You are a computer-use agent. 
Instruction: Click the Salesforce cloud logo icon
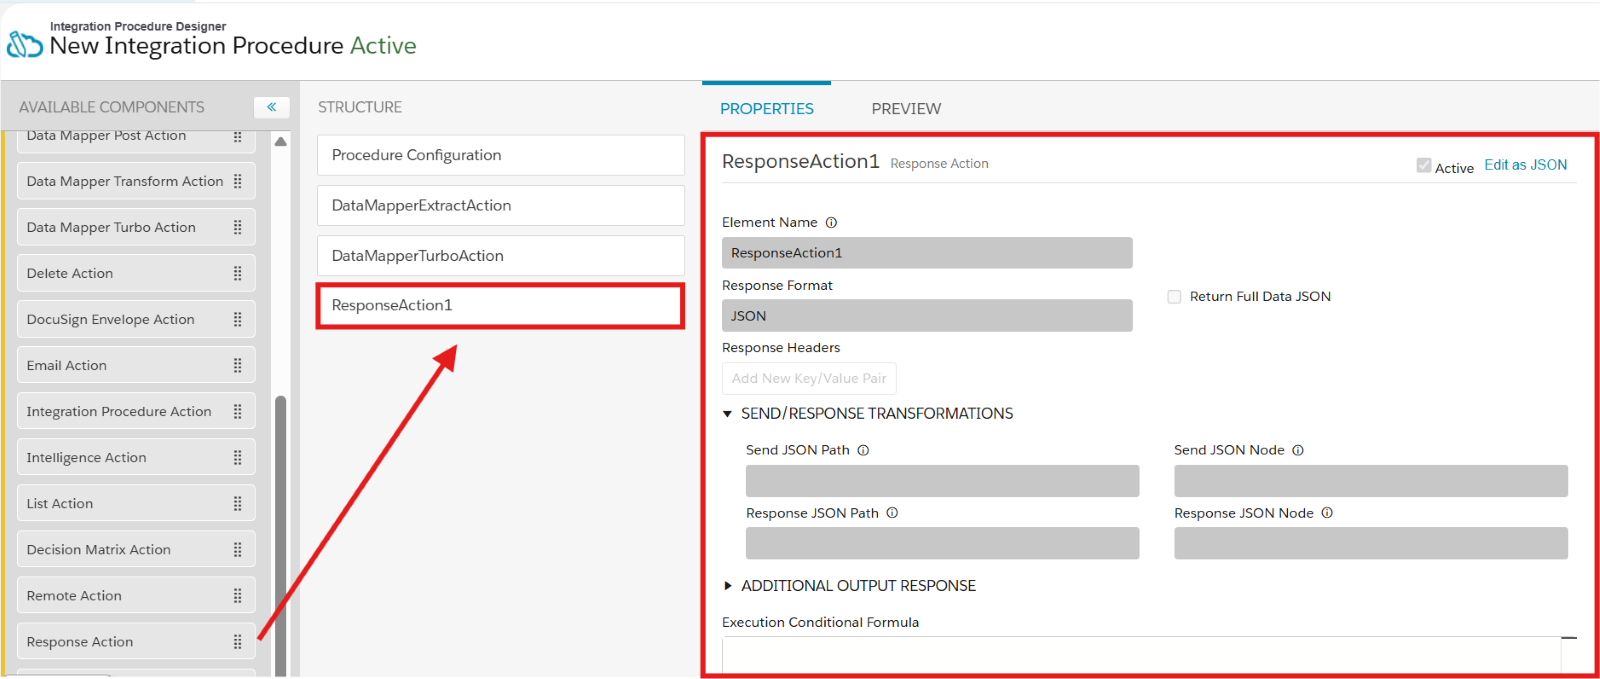point(25,45)
